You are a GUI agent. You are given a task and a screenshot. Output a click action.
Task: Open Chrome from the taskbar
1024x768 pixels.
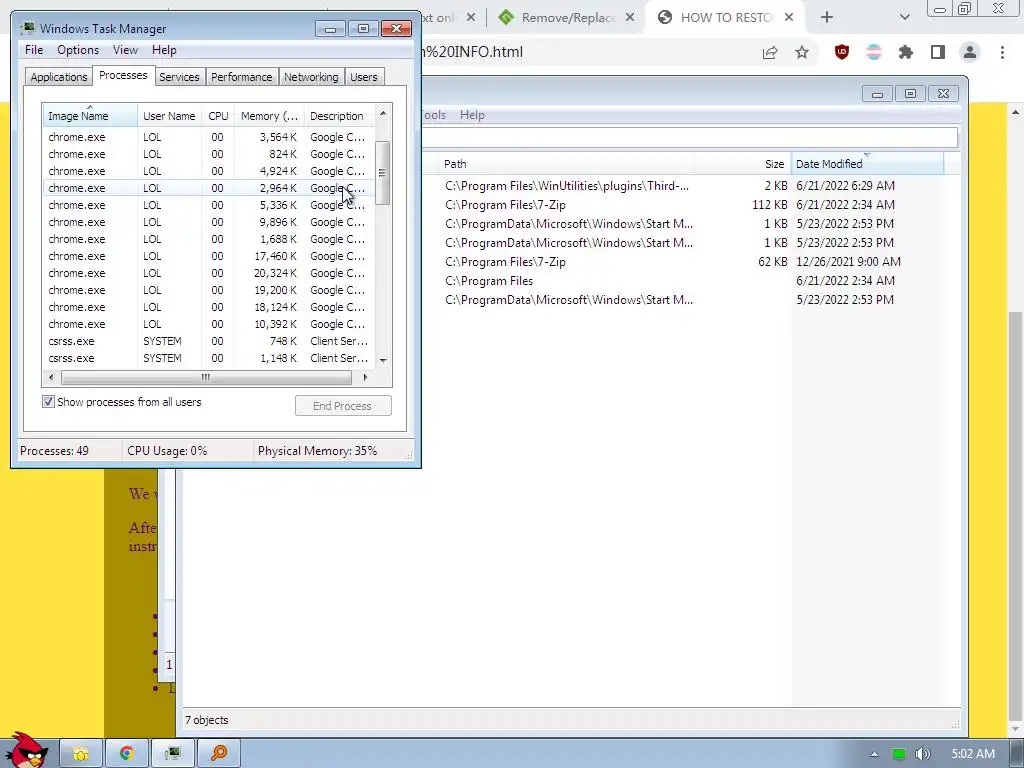(x=127, y=754)
